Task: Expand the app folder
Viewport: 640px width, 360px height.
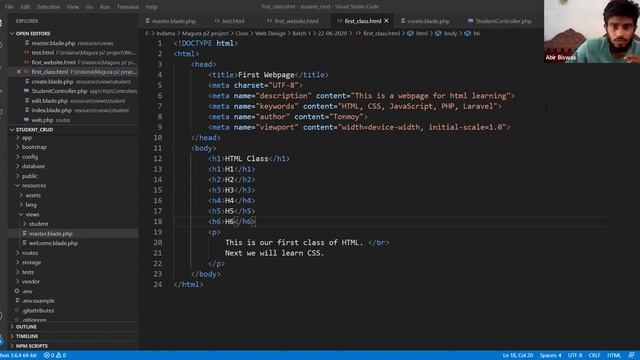Action: point(27,138)
